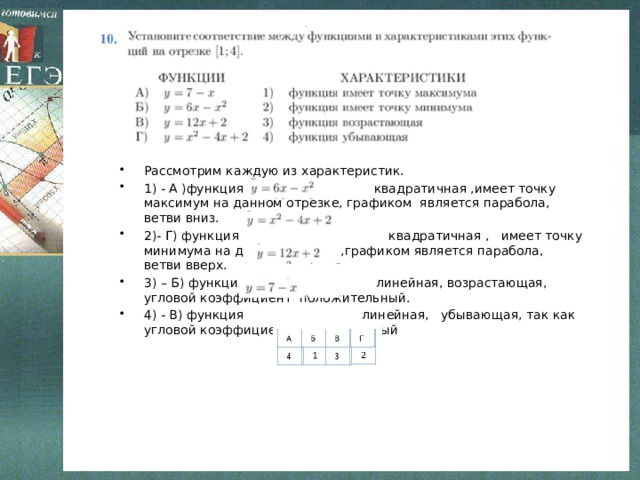Screen dimensions: 640x480
Task: Click function Б) y = 6x − x² in list
Action: click(181, 107)
